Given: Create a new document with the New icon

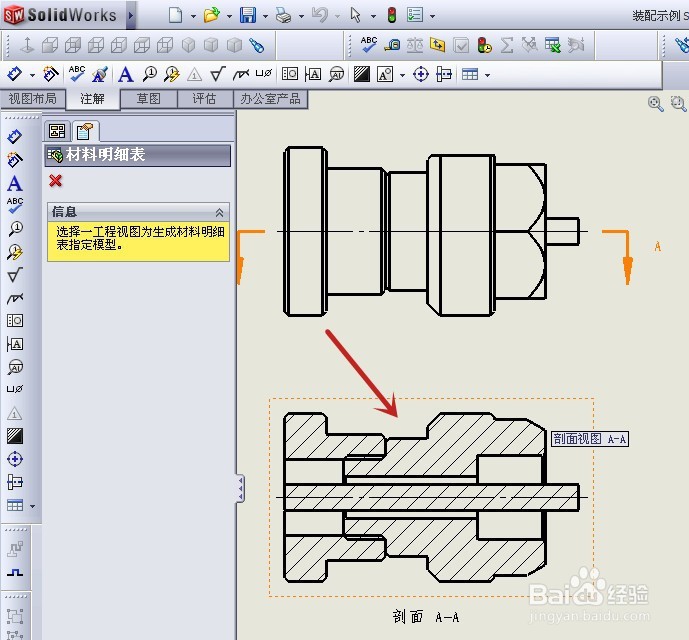Looking at the screenshot, I should coord(175,15).
